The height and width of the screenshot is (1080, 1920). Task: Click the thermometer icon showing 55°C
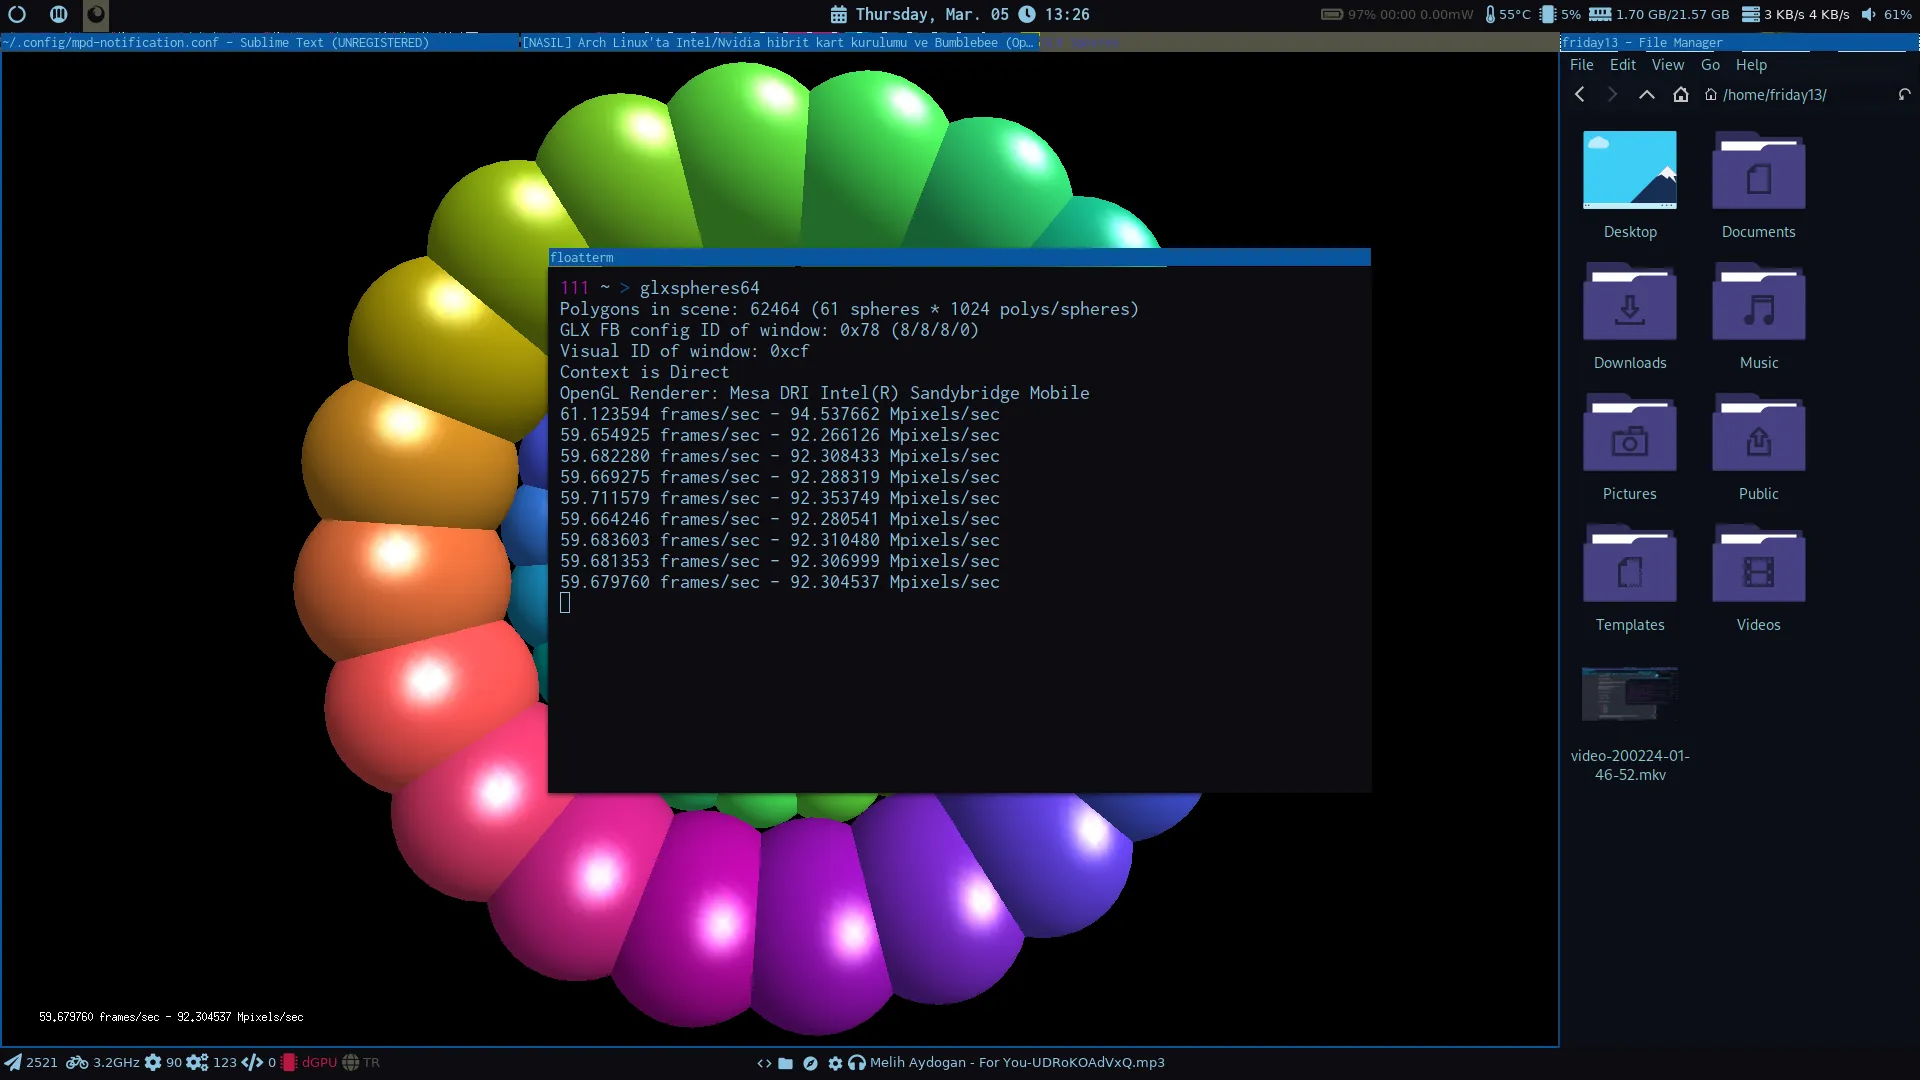pyautogui.click(x=1490, y=14)
